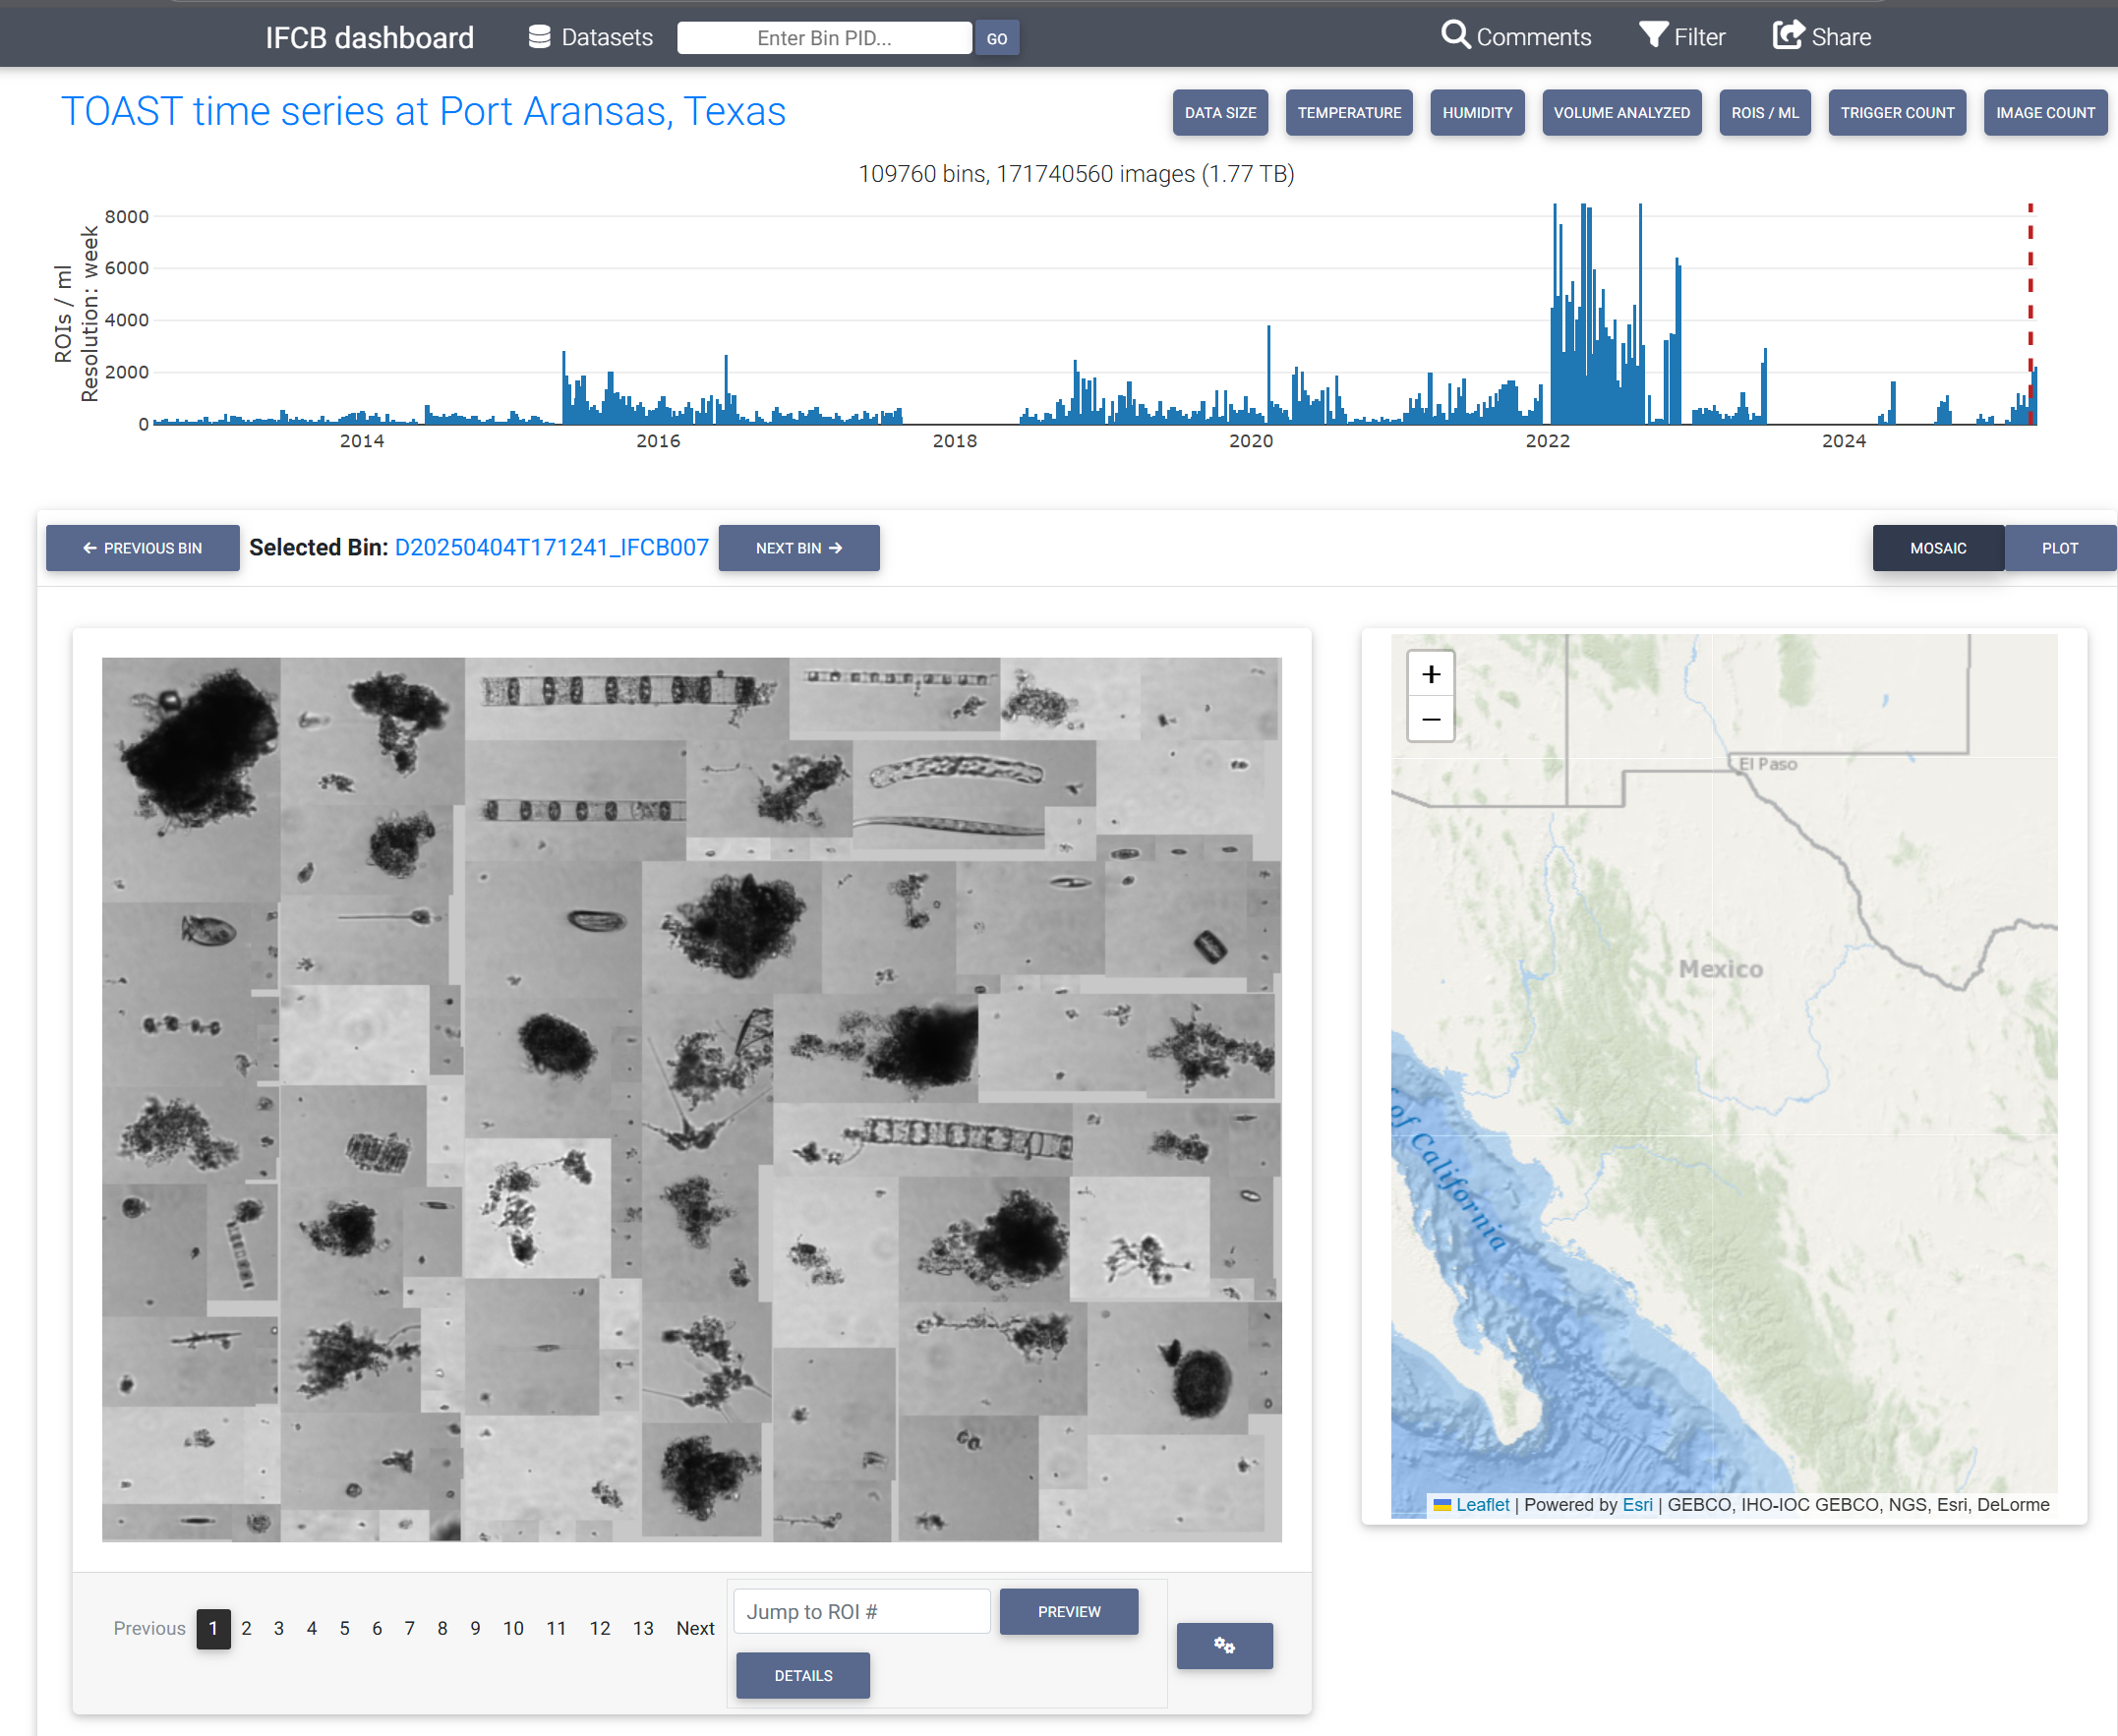2118x1736 pixels.
Task: Go to mosaic page 3
Action: pos(279,1628)
